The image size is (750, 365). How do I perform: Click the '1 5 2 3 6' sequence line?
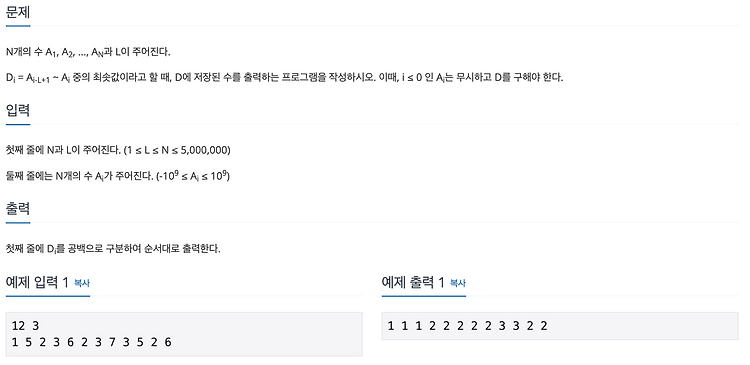coord(91,342)
